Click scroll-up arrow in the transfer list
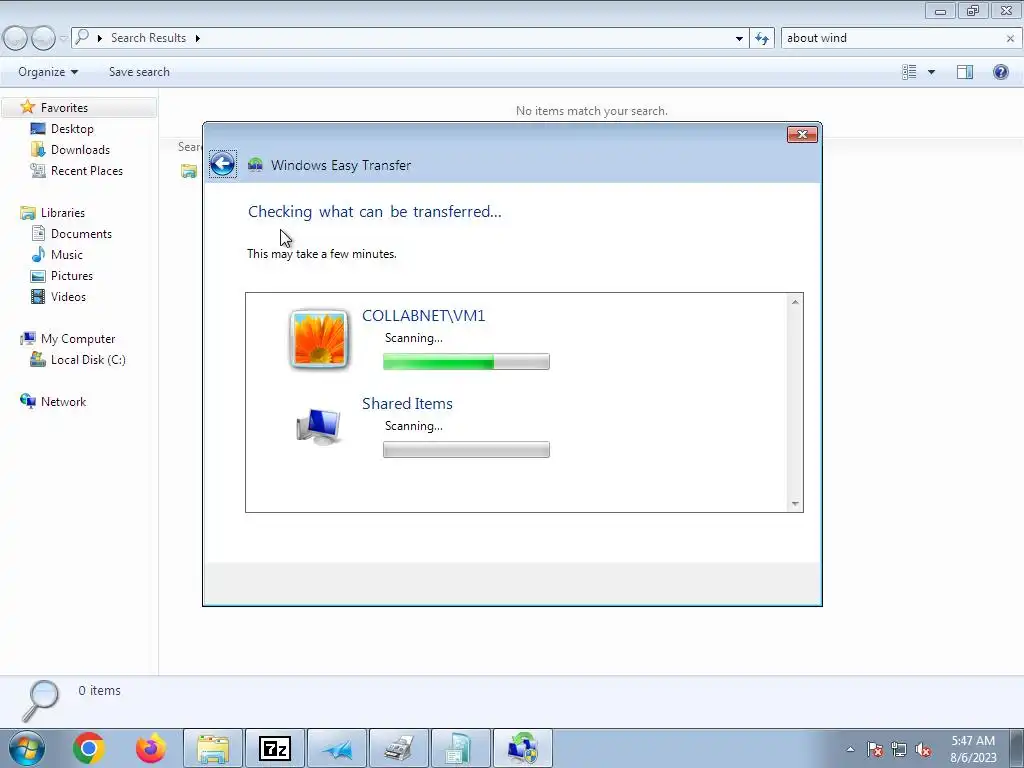1024x768 pixels. coord(795,302)
